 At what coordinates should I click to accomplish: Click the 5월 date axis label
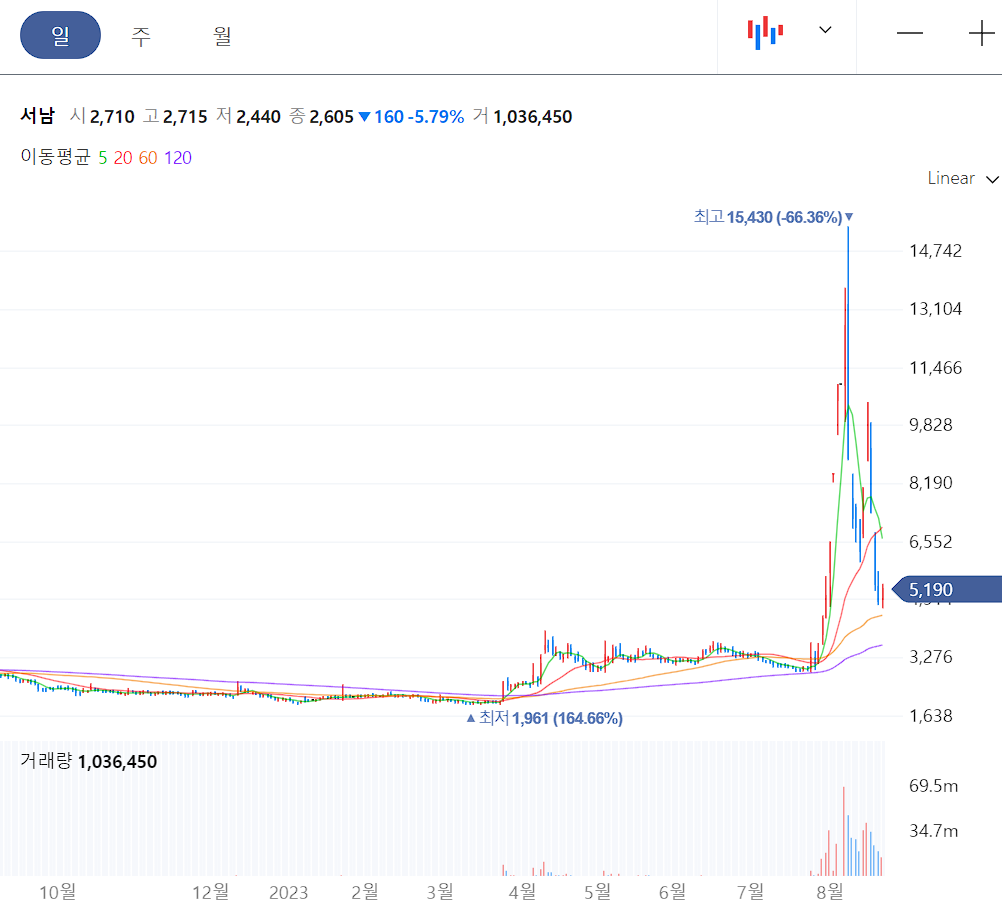pyautogui.click(x=597, y=892)
